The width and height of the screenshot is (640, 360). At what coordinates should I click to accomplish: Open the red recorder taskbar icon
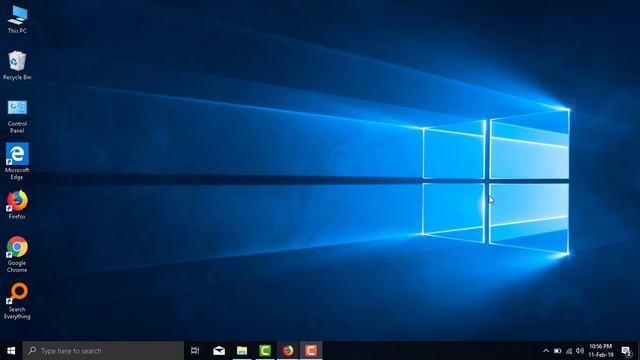311,351
